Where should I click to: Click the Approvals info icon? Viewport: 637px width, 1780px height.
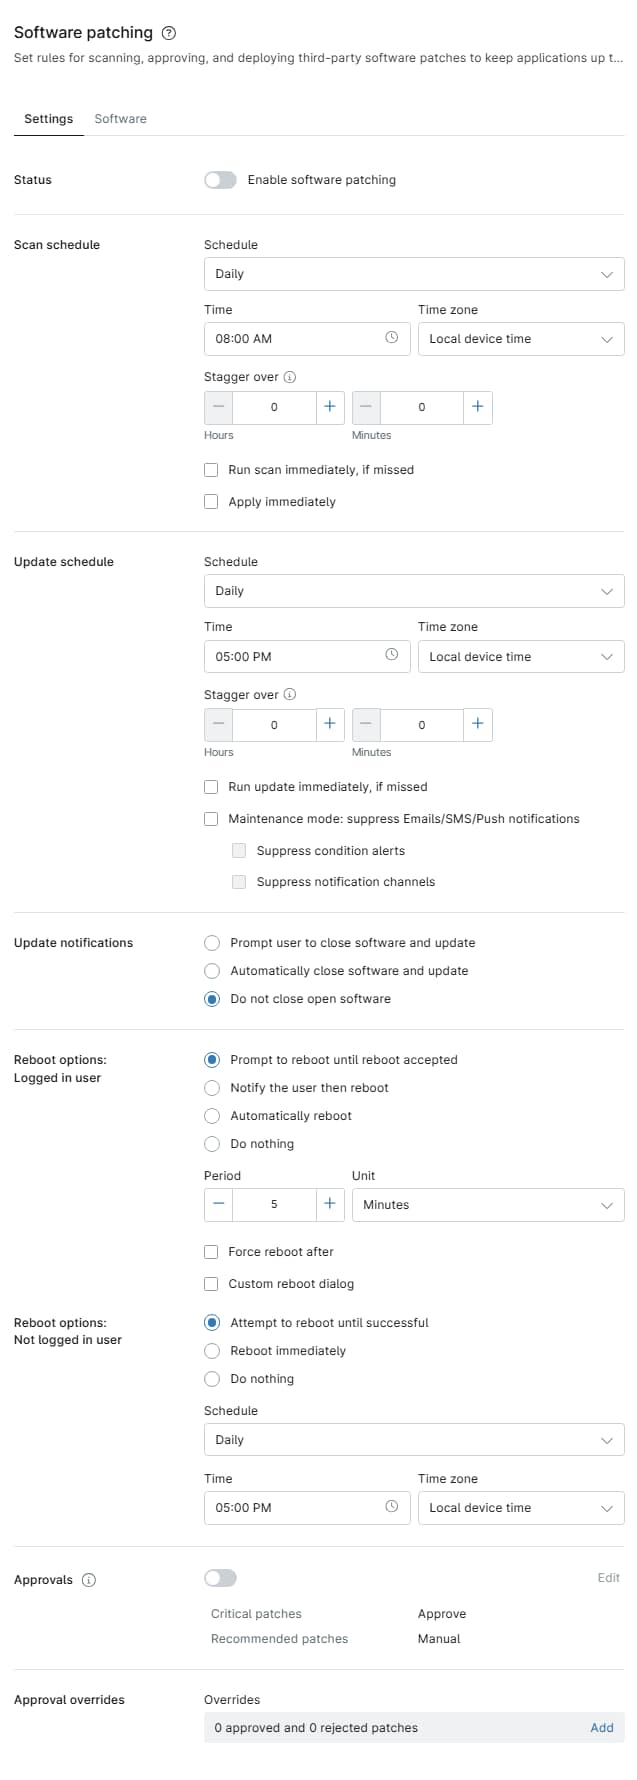89,1580
